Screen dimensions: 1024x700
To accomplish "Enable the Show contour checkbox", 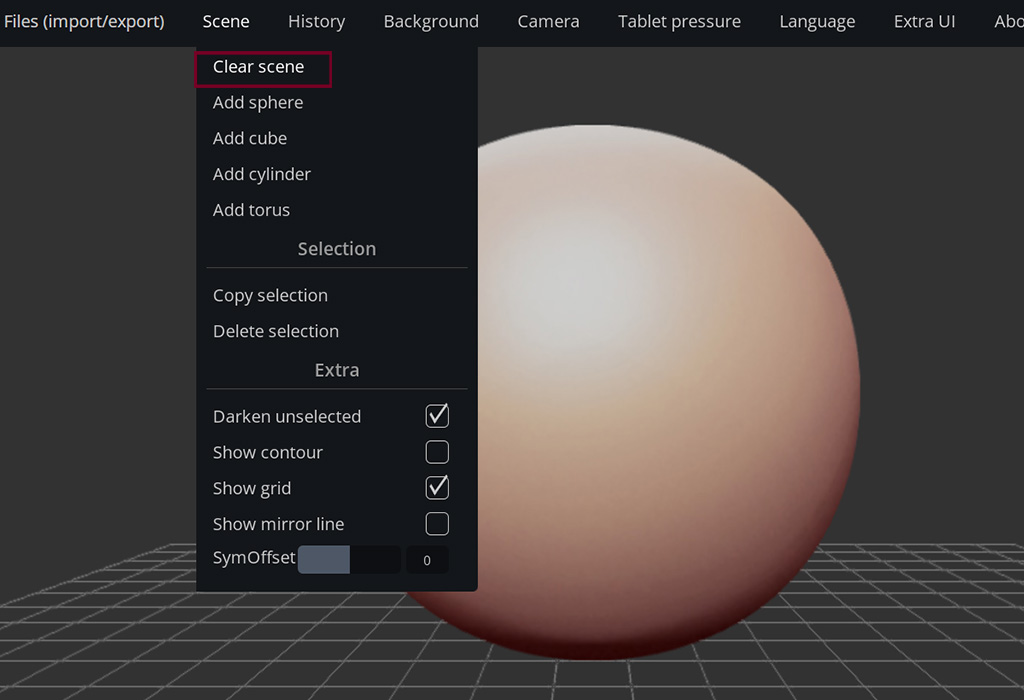I will 437,452.
